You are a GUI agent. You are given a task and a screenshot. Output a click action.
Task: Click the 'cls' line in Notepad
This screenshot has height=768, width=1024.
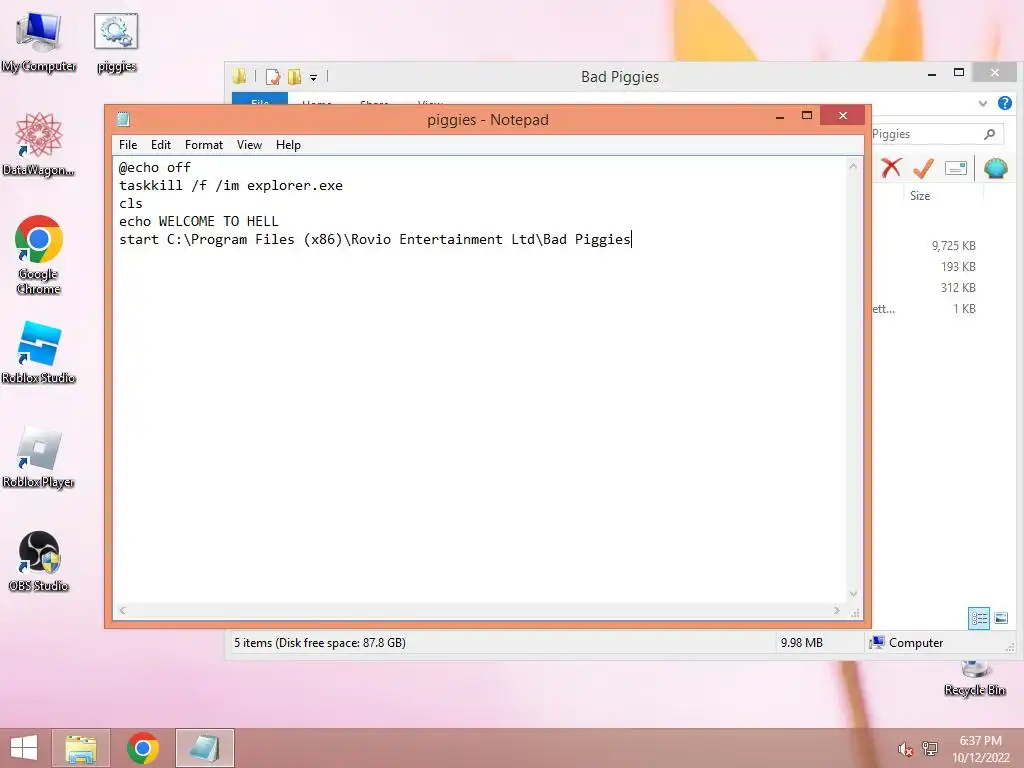point(131,203)
